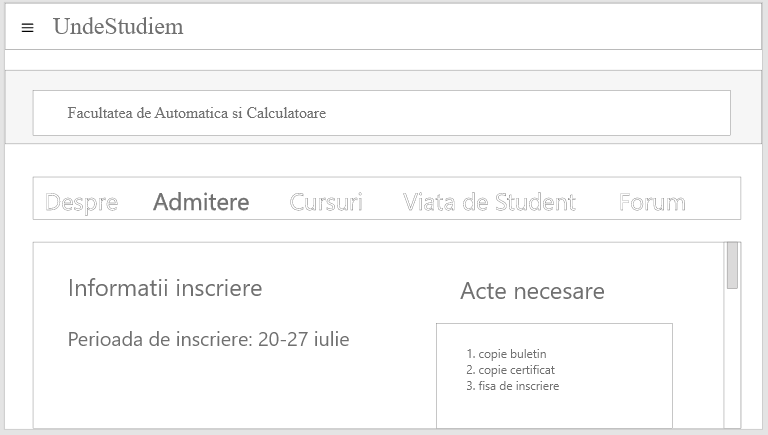Image resolution: width=768 pixels, height=435 pixels.
Task: Select the fisa de inscriere list item
Action: 518,386
